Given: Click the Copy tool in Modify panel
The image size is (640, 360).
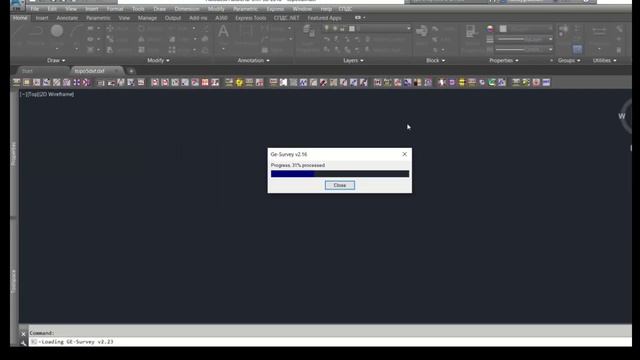Looking at the screenshot, I should (110, 39).
